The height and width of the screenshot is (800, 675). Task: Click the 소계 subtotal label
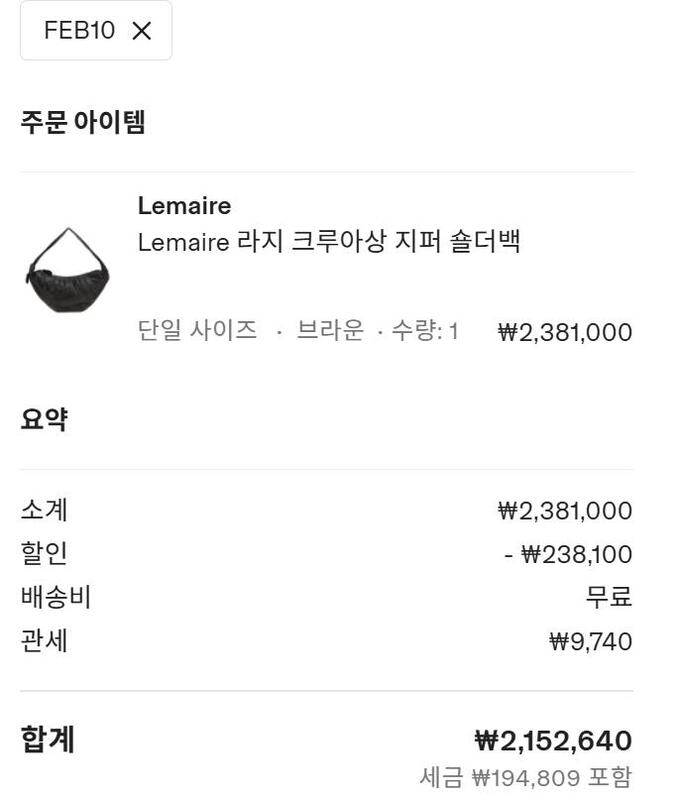coord(44,510)
